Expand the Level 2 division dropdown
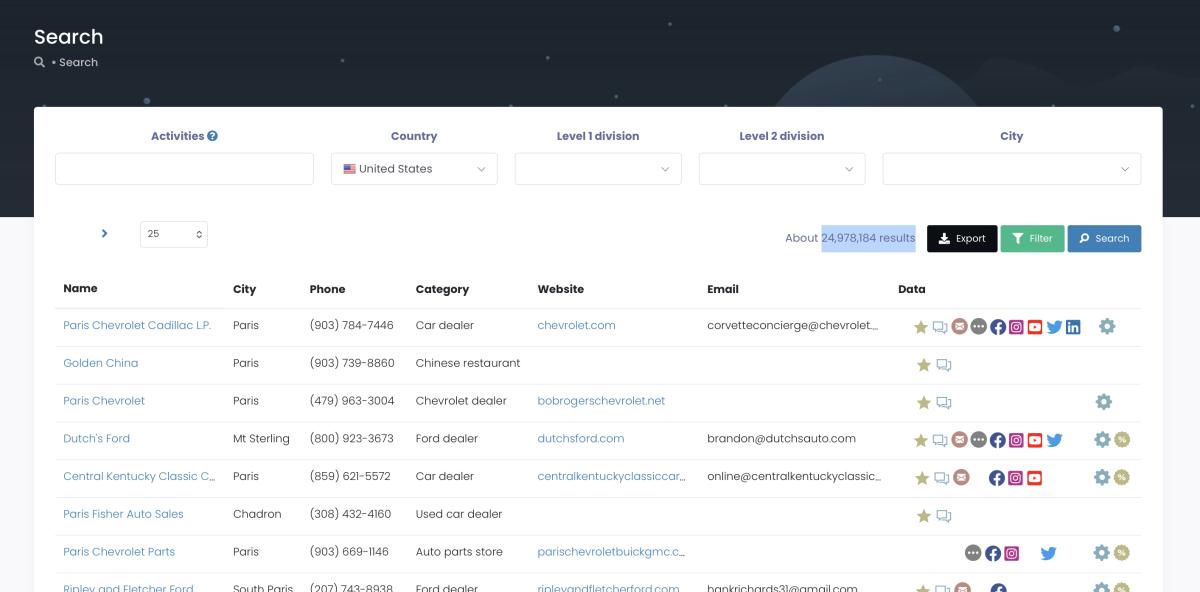This screenshot has width=1200, height=592. (782, 169)
